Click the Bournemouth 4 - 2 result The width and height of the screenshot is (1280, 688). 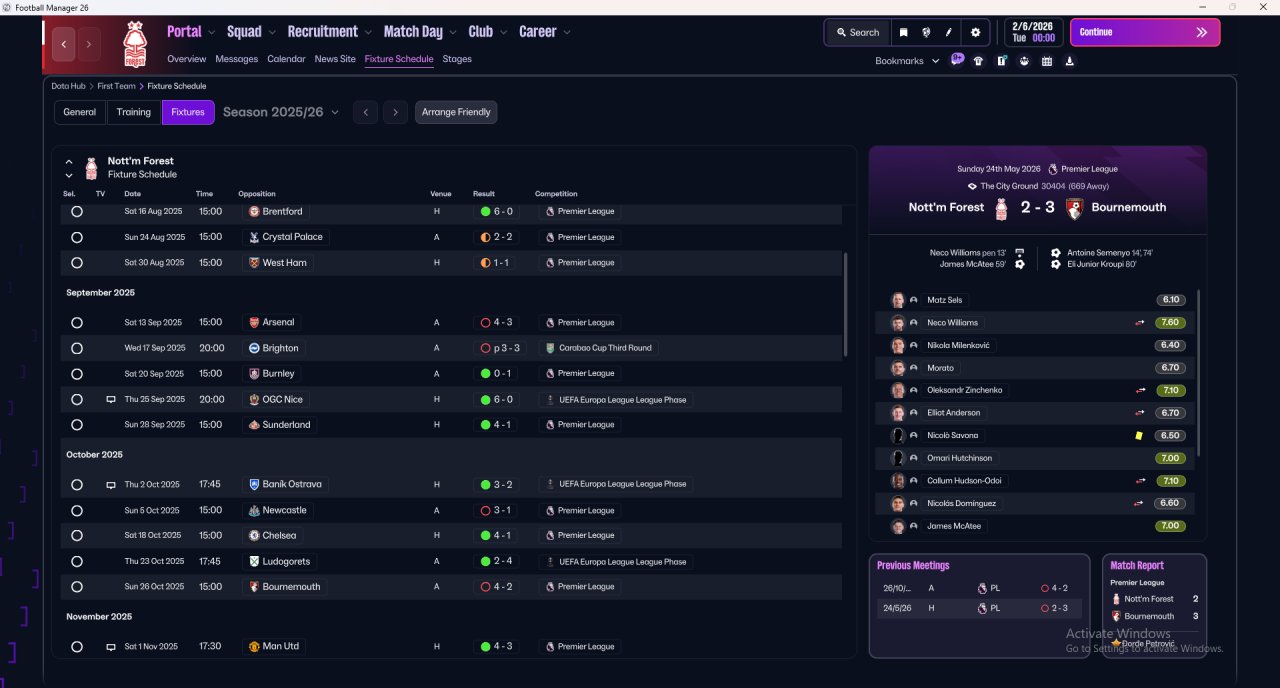496,587
